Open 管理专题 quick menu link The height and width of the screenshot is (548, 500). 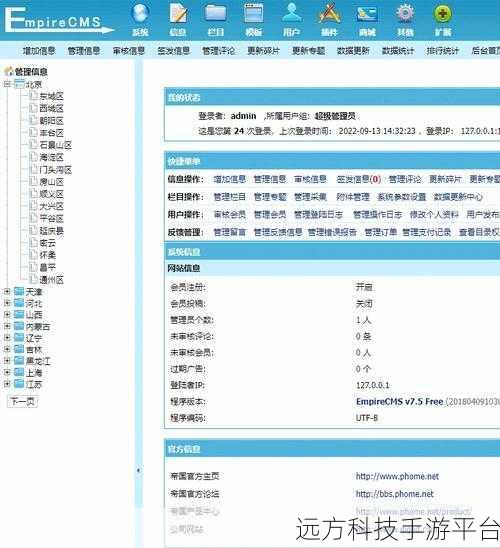click(x=270, y=197)
